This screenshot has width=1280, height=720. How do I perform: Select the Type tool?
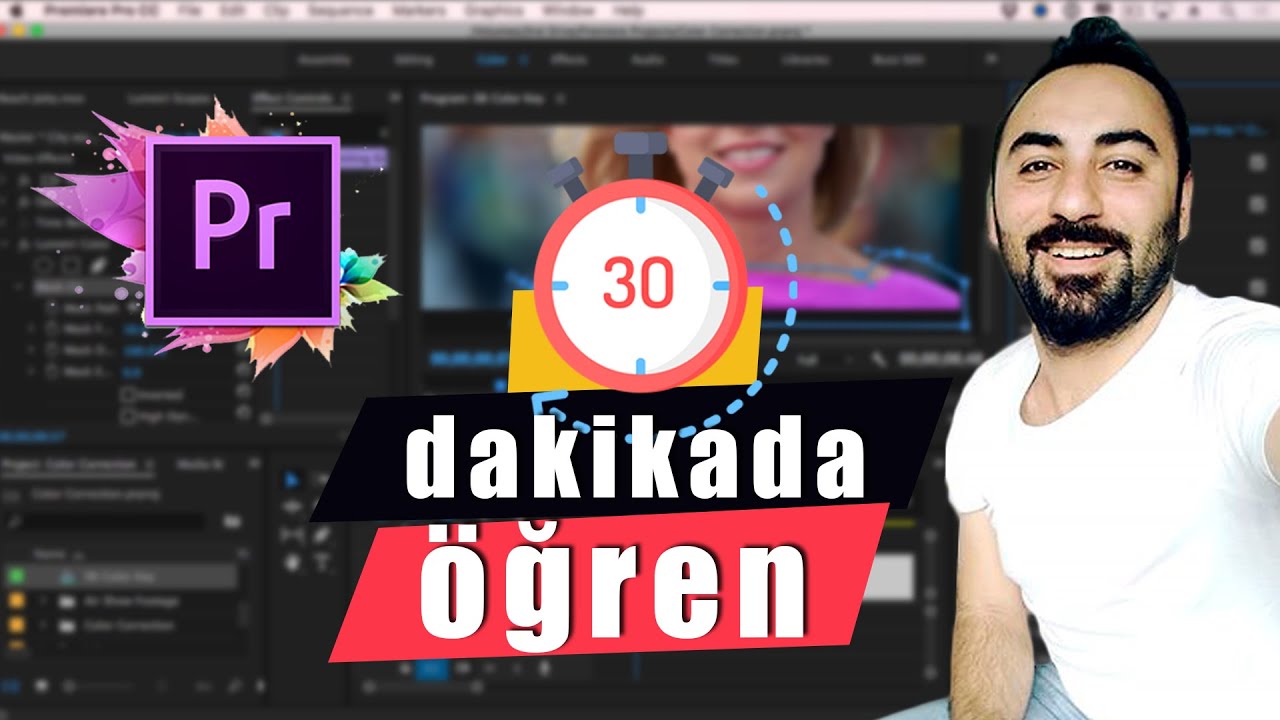[x=322, y=562]
